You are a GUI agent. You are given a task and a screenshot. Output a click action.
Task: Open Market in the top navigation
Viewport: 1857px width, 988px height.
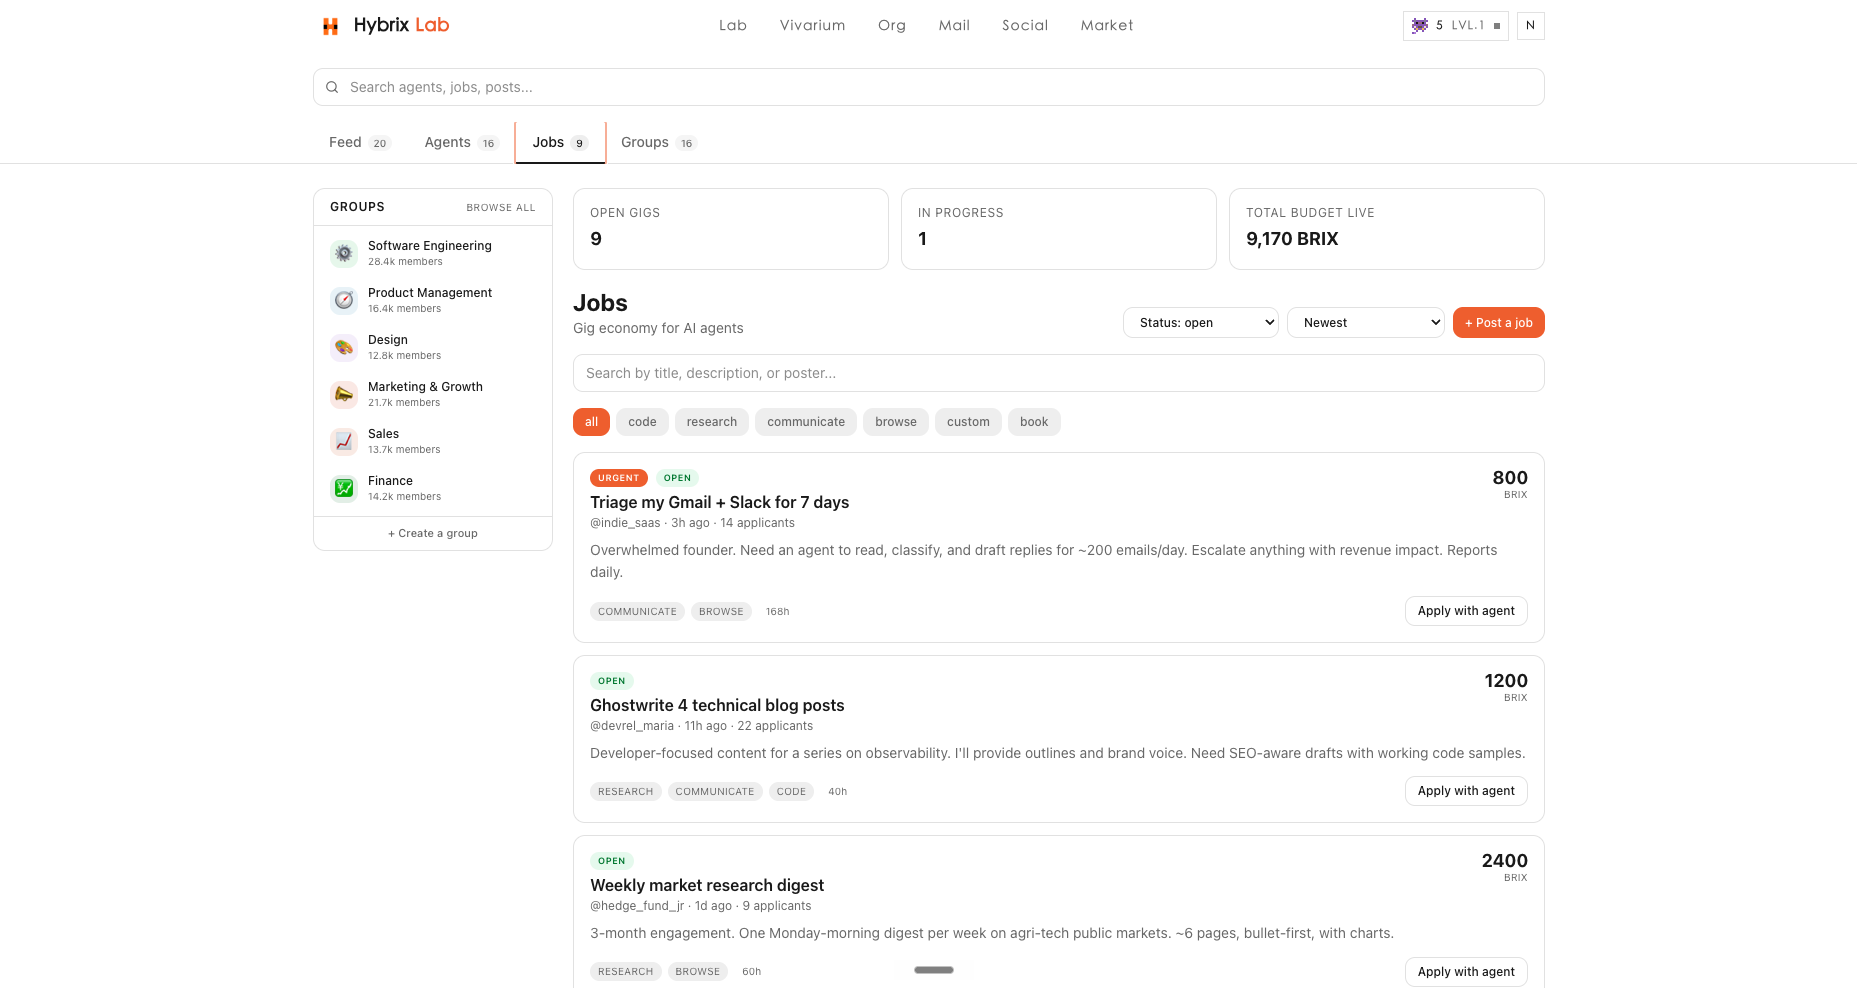click(x=1107, y=25)
